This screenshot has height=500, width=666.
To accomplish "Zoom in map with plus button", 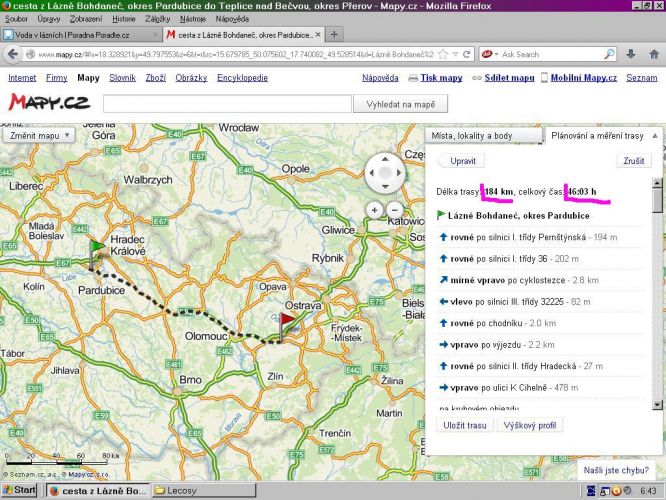I will click(374, 210).
